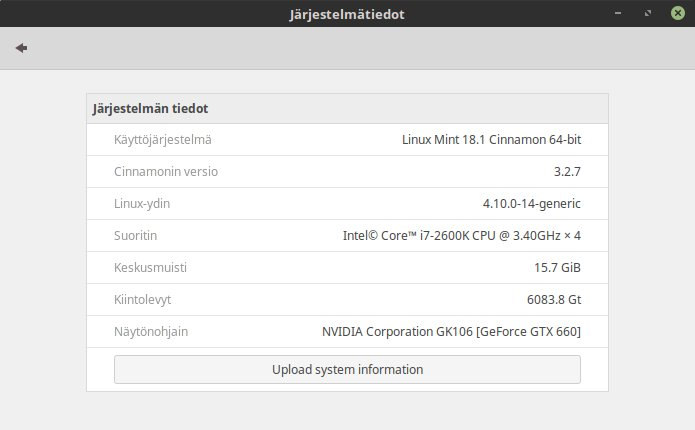Click the Intel Core i7-2600K processor value

[461, 236]
